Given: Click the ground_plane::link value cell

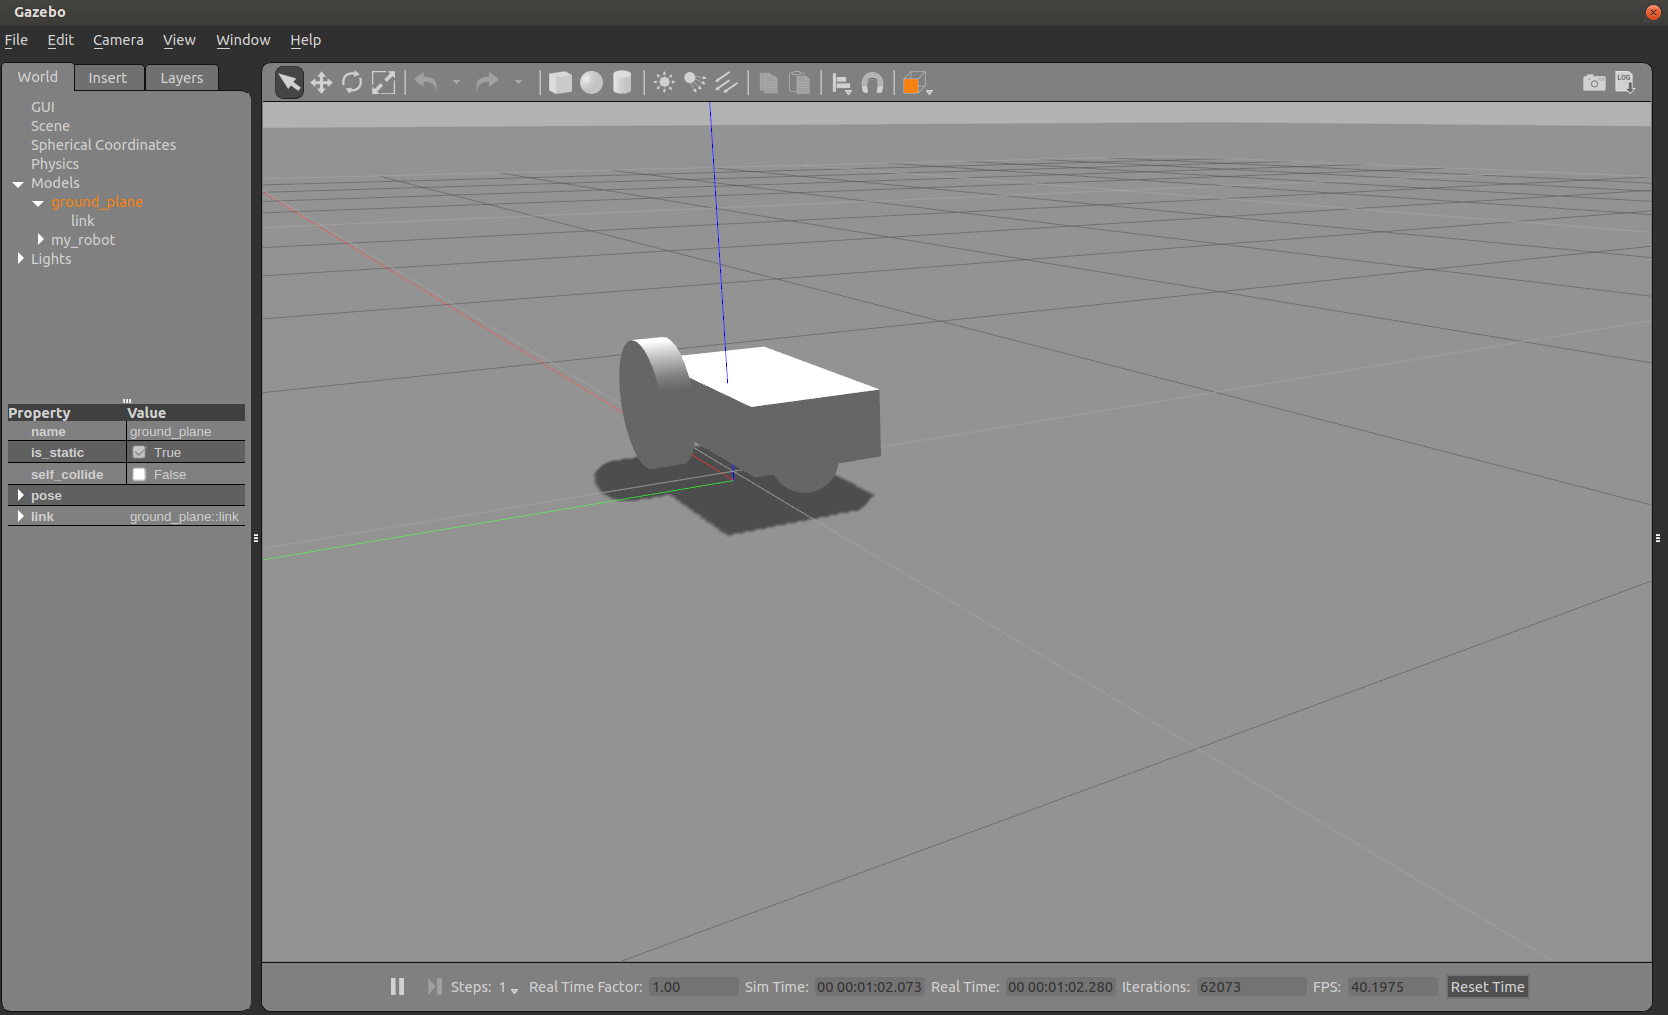Looking at the screenshot, I should coord(186,517).
